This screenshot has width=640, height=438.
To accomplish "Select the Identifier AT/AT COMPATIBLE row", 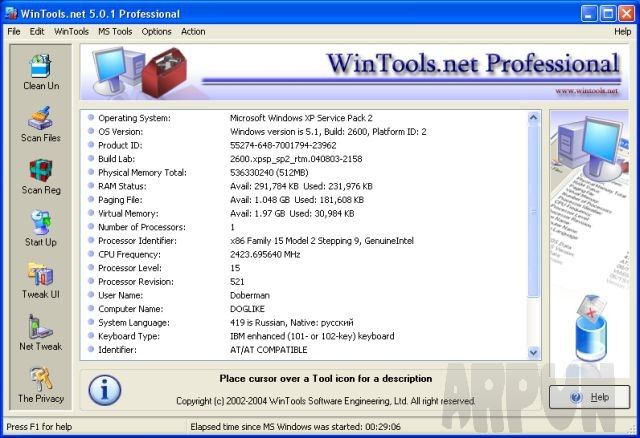I will point(304,350).
